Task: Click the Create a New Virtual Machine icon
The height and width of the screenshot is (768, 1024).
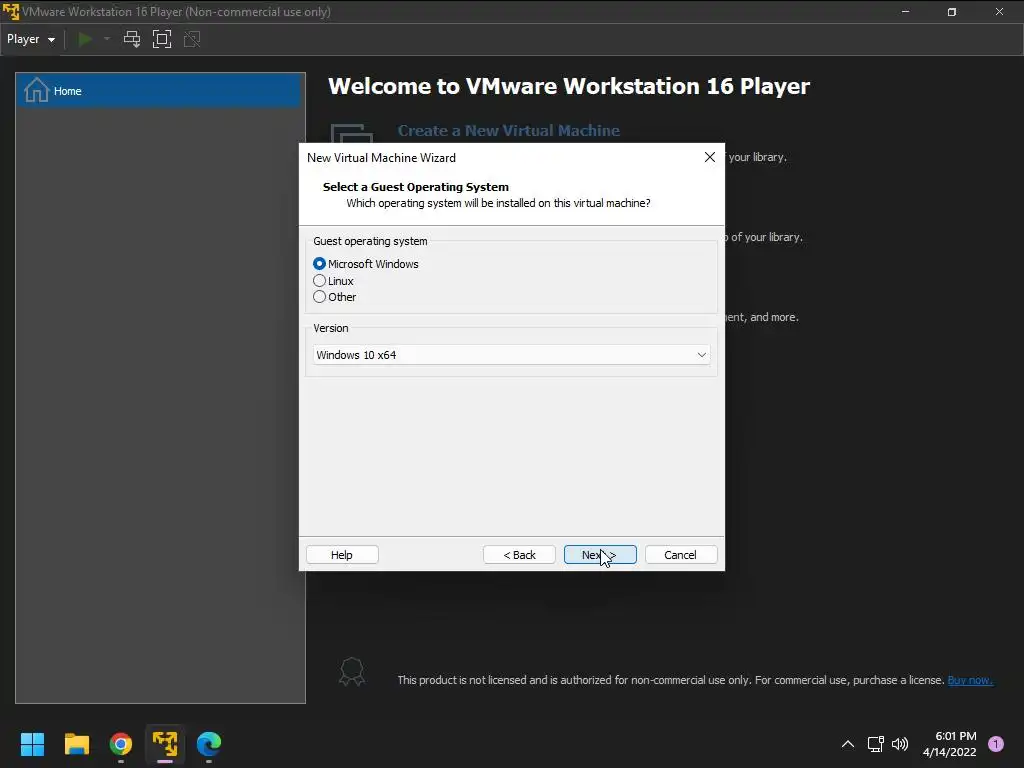Action: click(352, 134)
